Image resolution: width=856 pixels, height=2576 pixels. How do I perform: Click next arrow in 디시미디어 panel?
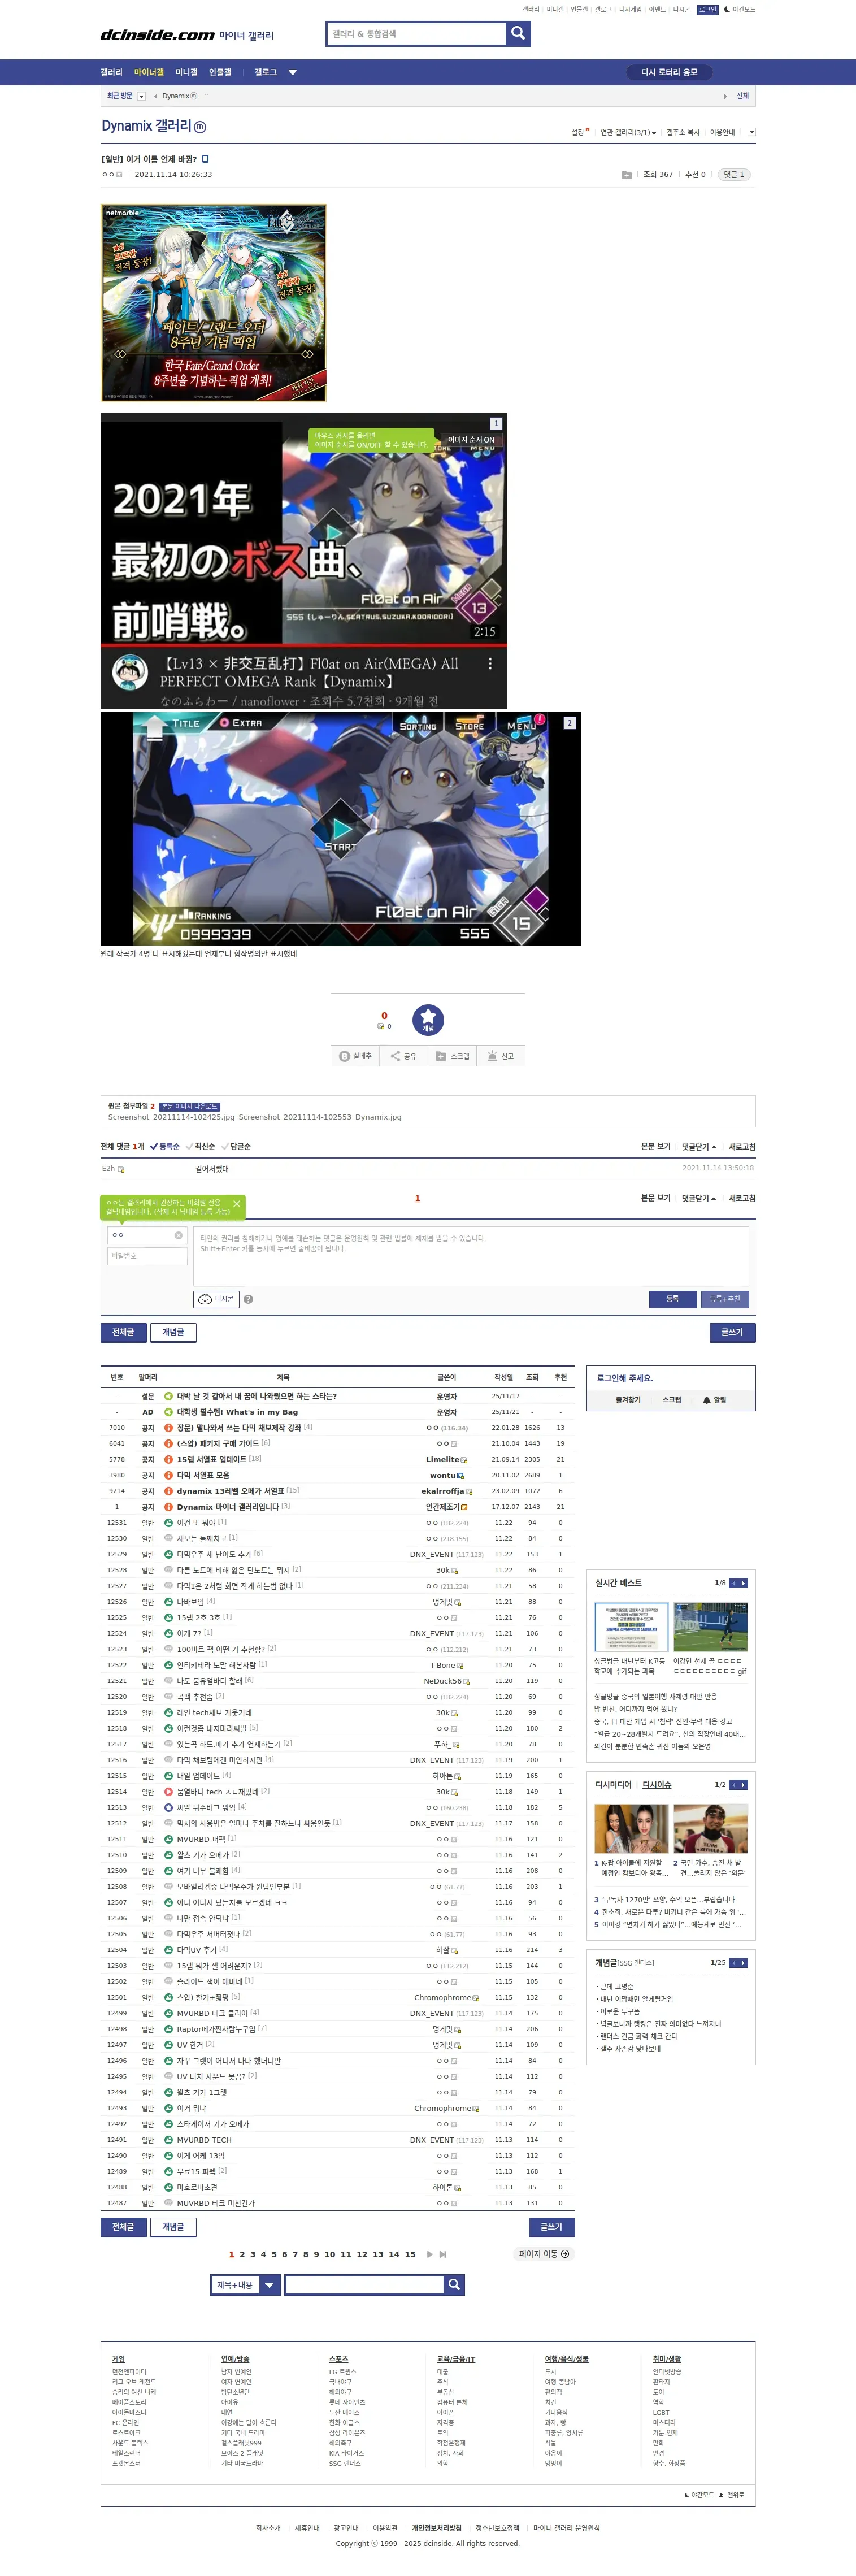click(x=743, y=1785)
